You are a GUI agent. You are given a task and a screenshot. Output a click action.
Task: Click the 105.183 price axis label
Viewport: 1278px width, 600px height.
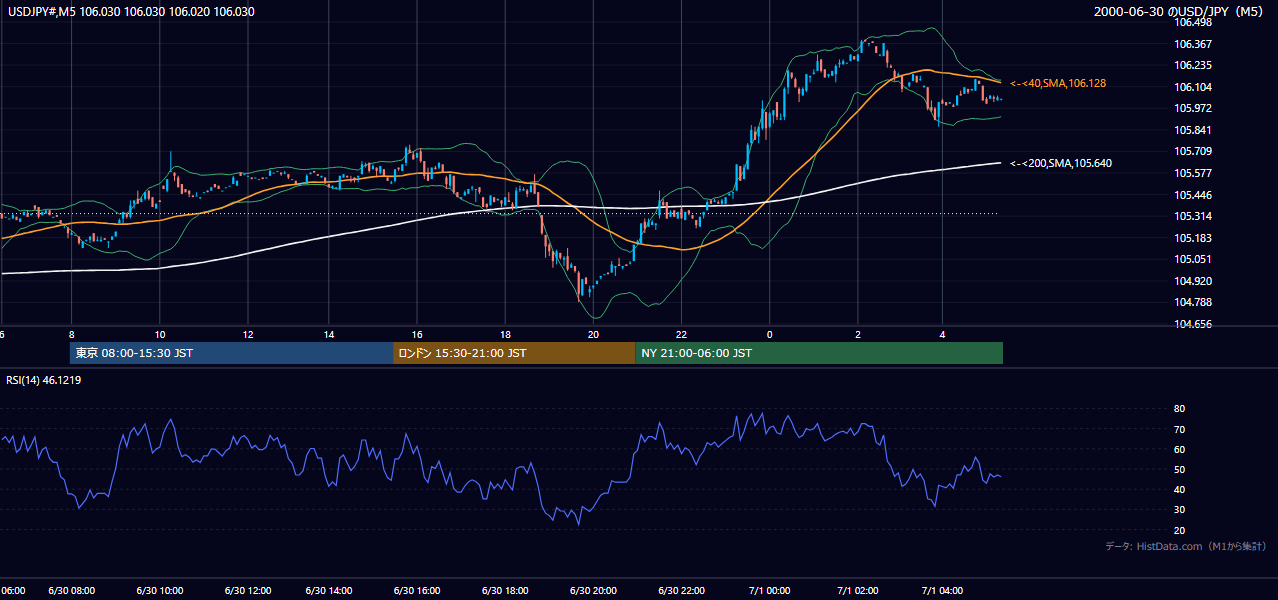[x=1192, y=238]
